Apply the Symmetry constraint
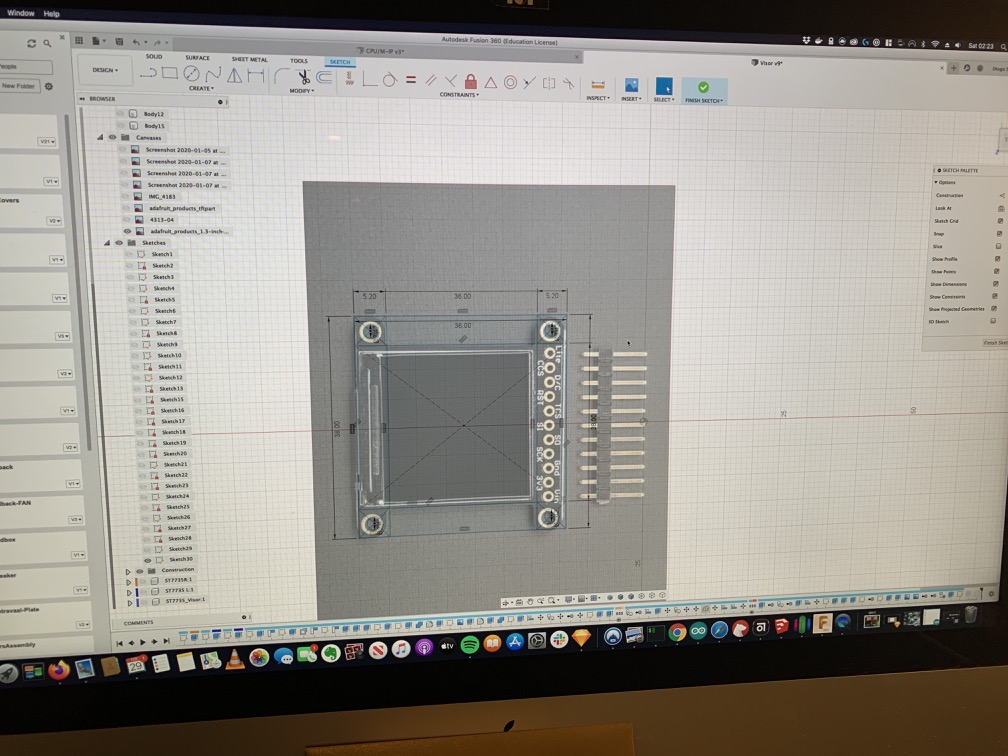This screenshot has height=756, width=1008. tap(549, 84)
